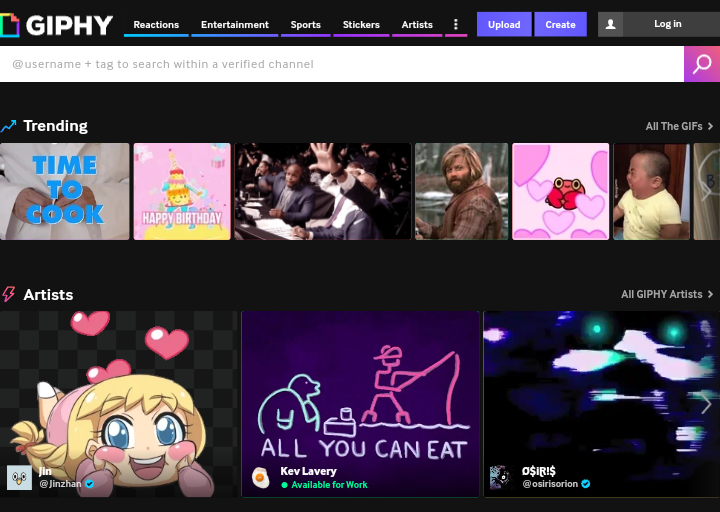The width and height of the screenshot is (720, 512).
Task: Open the Stickers menu
Action: (x=361, y=25)
